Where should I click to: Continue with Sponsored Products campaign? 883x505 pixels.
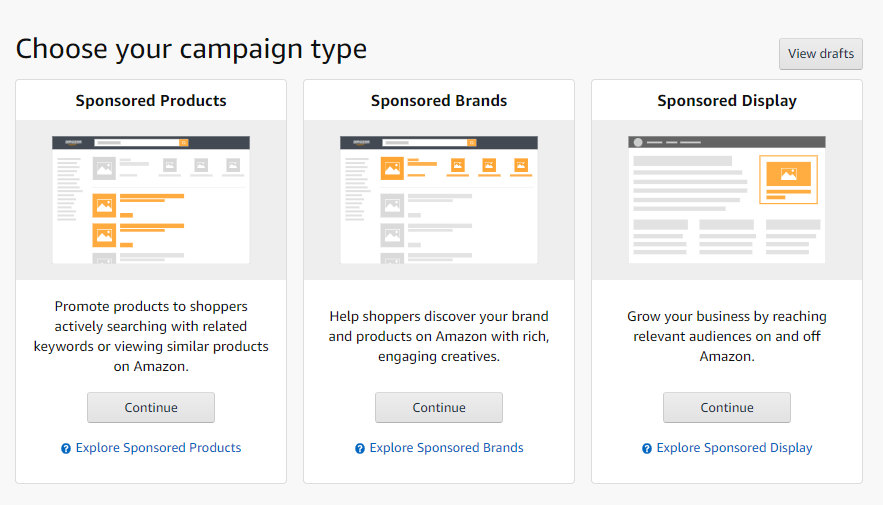[151, 408]
